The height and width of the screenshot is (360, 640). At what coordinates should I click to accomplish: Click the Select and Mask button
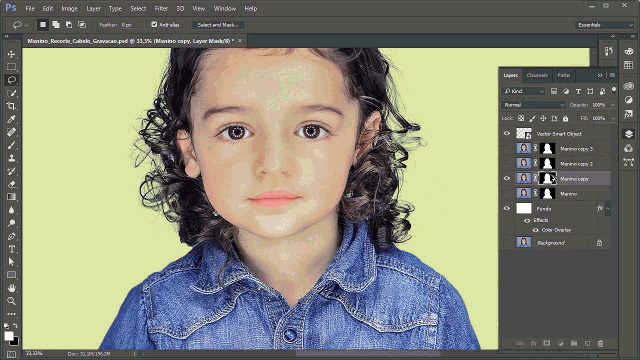pyautogui.click(x=218, y=25)
